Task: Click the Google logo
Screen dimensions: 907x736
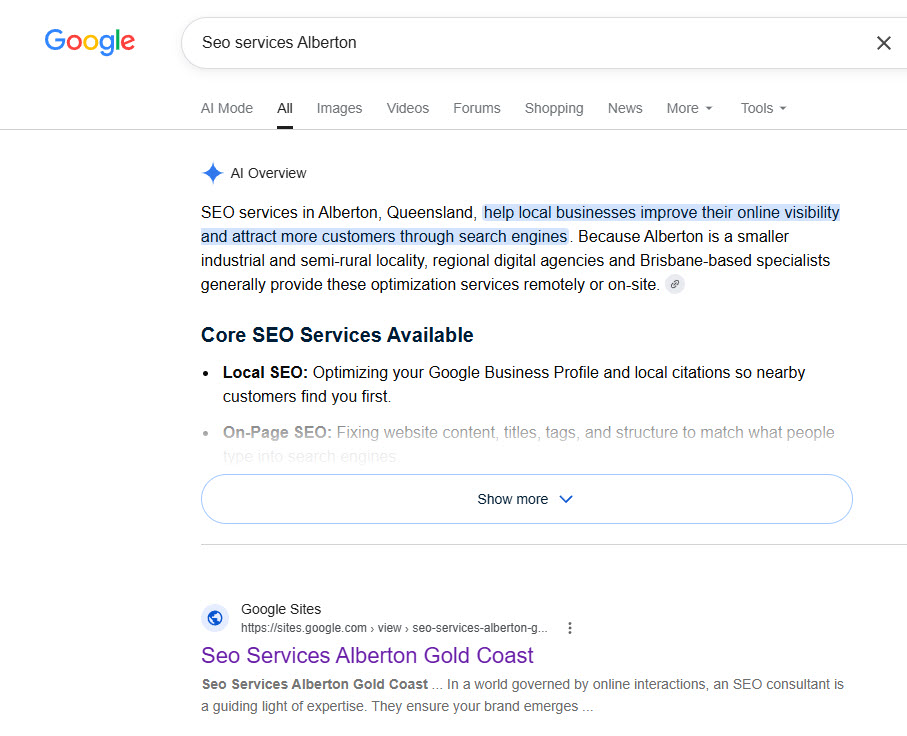Action: [x=90, y=42]
